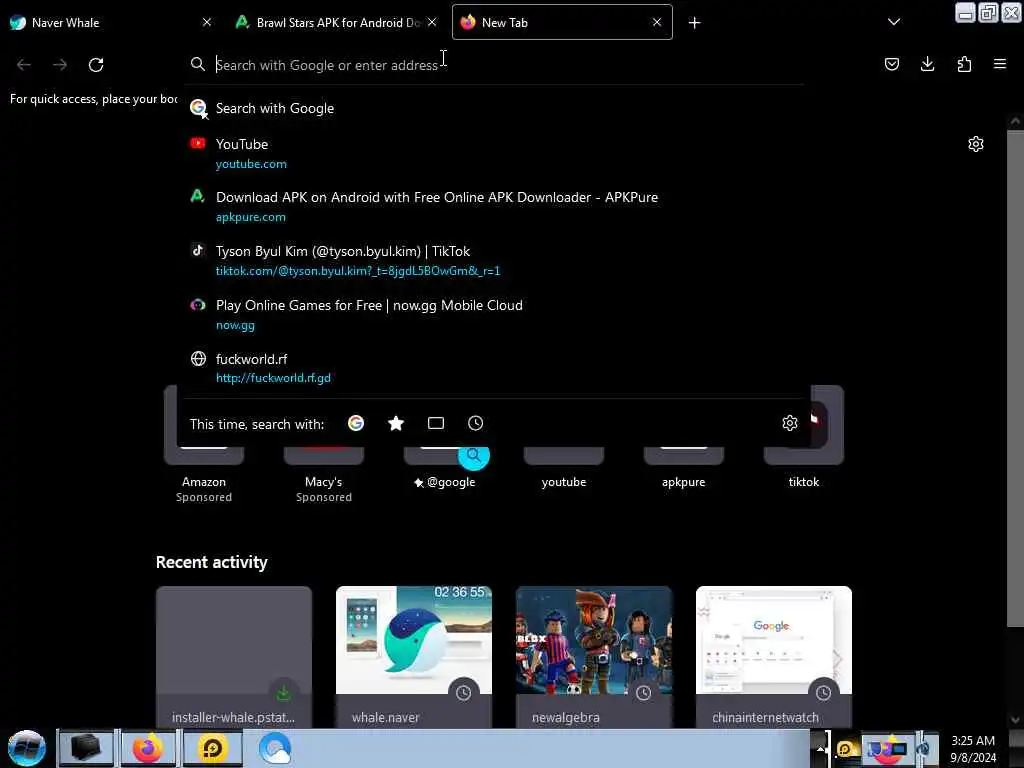This screenshot has width=1024, height=768.
Task: Switch to the Naver Whale tab
Action: coord(112,22)
